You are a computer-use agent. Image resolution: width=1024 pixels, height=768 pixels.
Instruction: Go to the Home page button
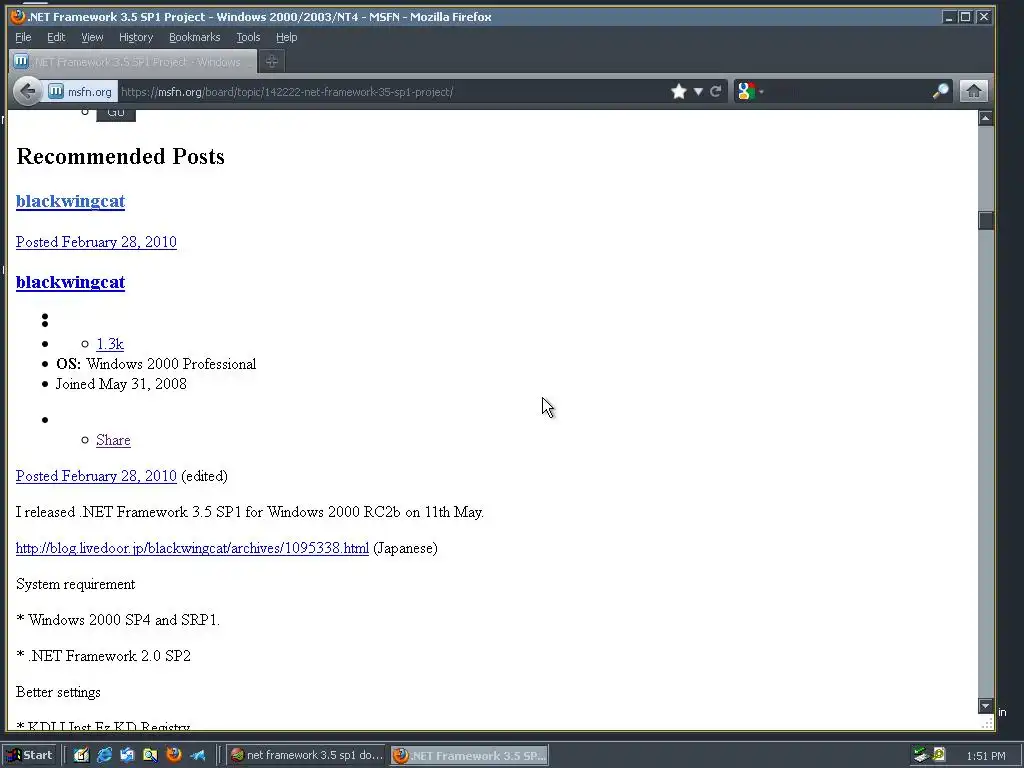coord(973,91)
